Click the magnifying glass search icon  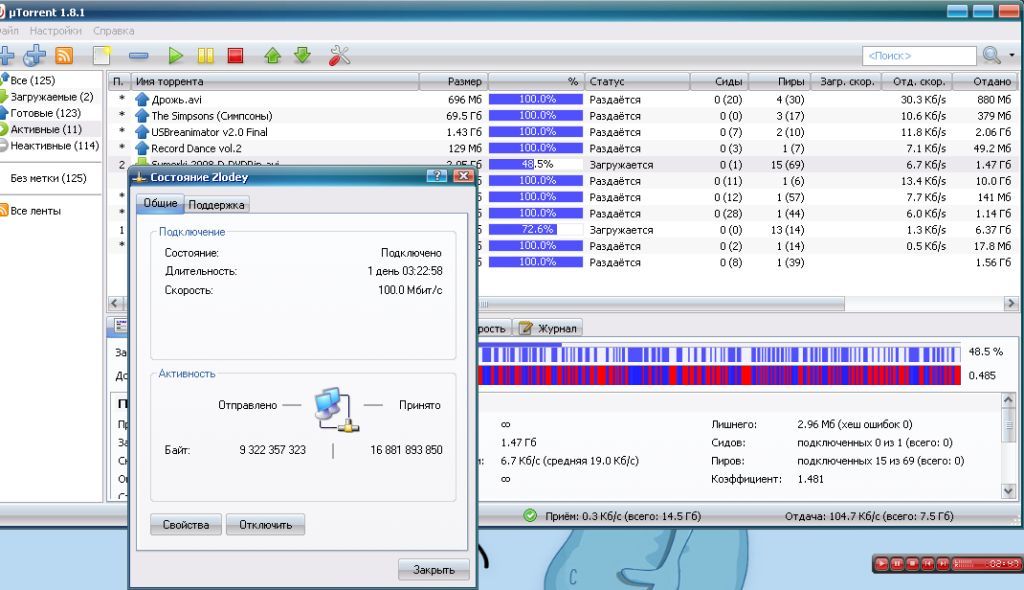tap(992, 56)
